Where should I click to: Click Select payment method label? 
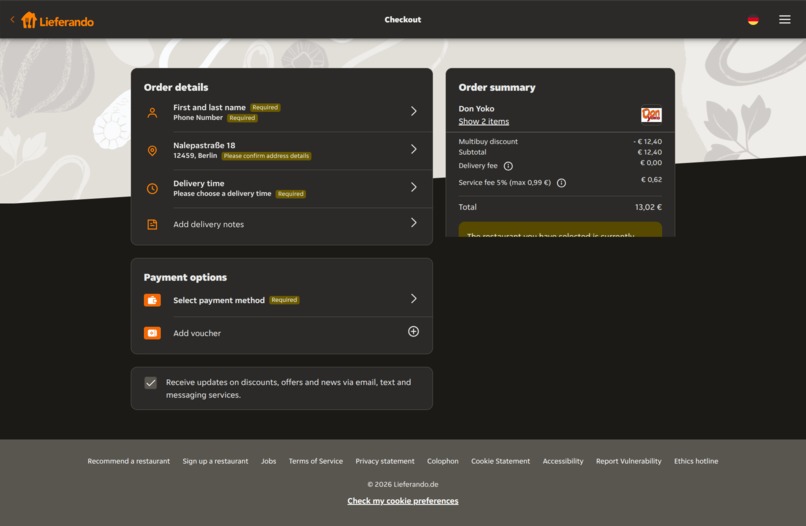pos(219,300)
